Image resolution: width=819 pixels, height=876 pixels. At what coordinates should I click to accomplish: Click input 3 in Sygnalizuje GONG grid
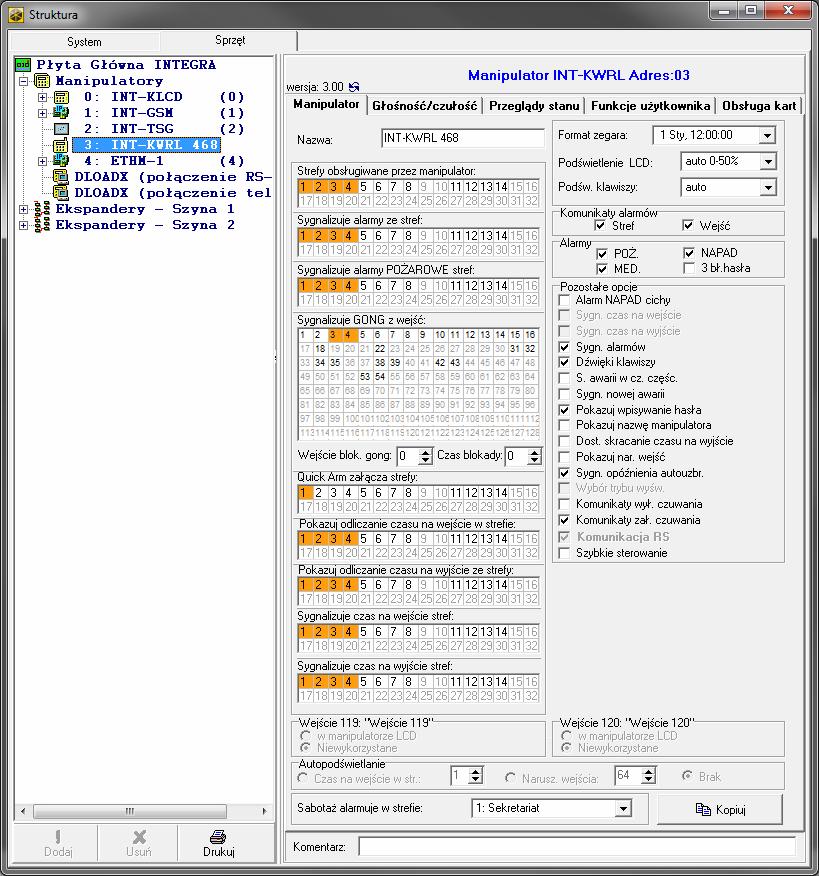coord(333,335)
